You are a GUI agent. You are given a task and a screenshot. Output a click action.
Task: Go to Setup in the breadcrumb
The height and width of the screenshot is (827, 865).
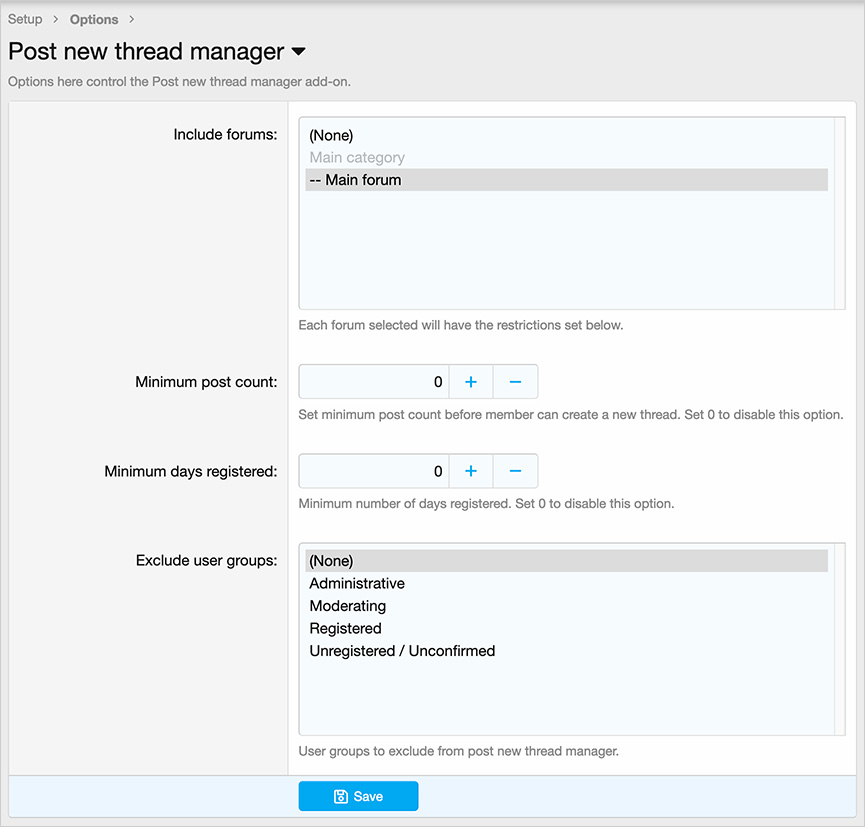coord(25,19)
